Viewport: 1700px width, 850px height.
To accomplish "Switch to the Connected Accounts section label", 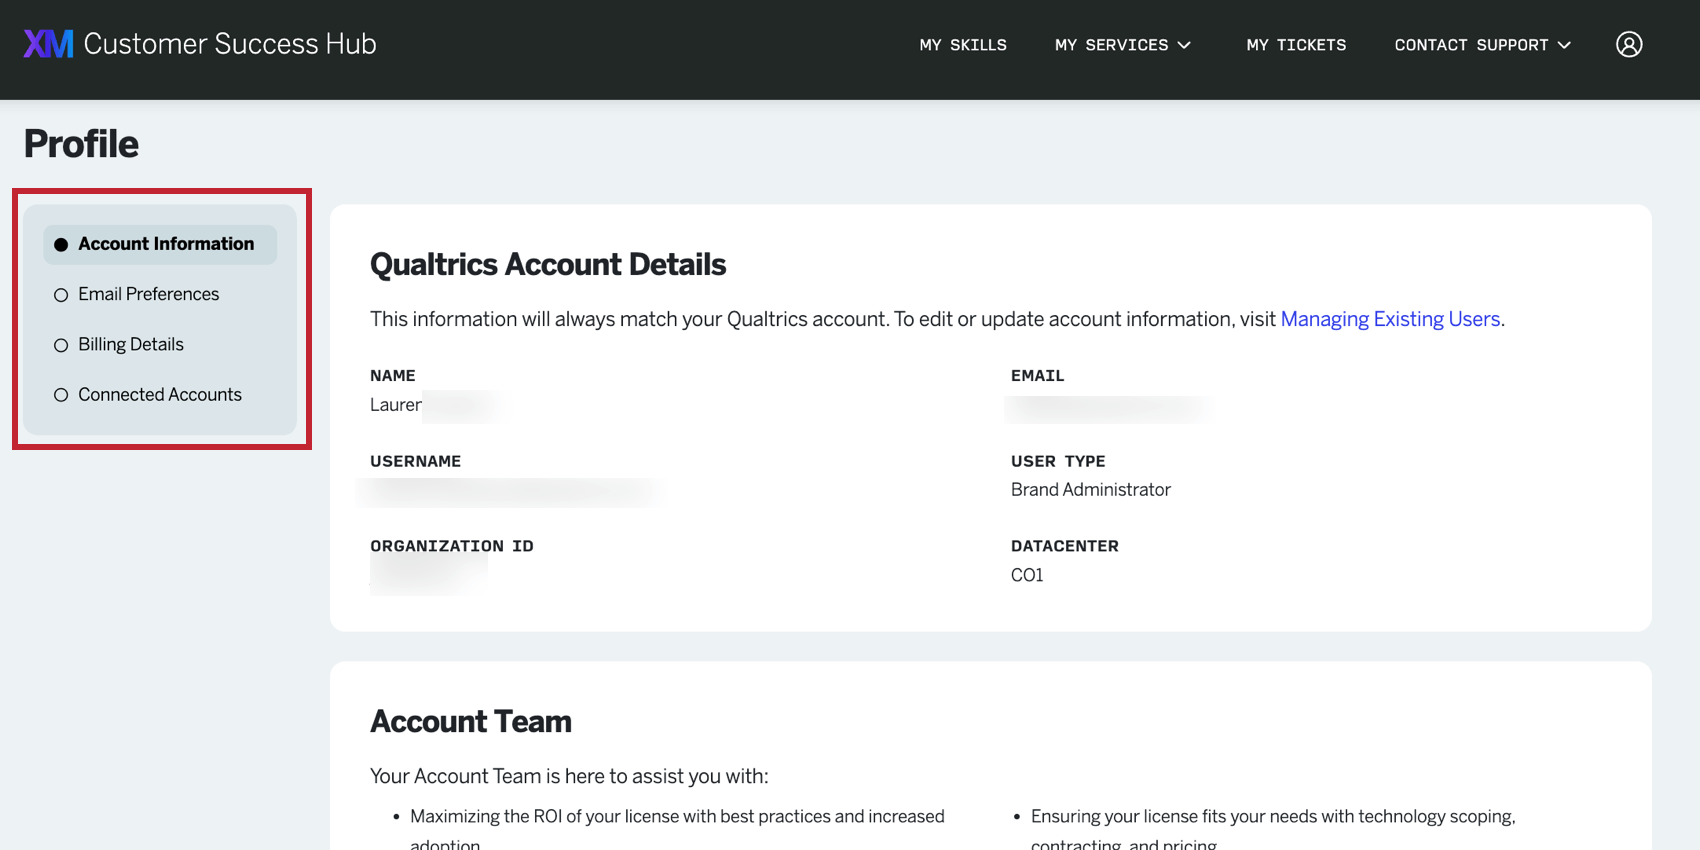I will tap(160, 394).
